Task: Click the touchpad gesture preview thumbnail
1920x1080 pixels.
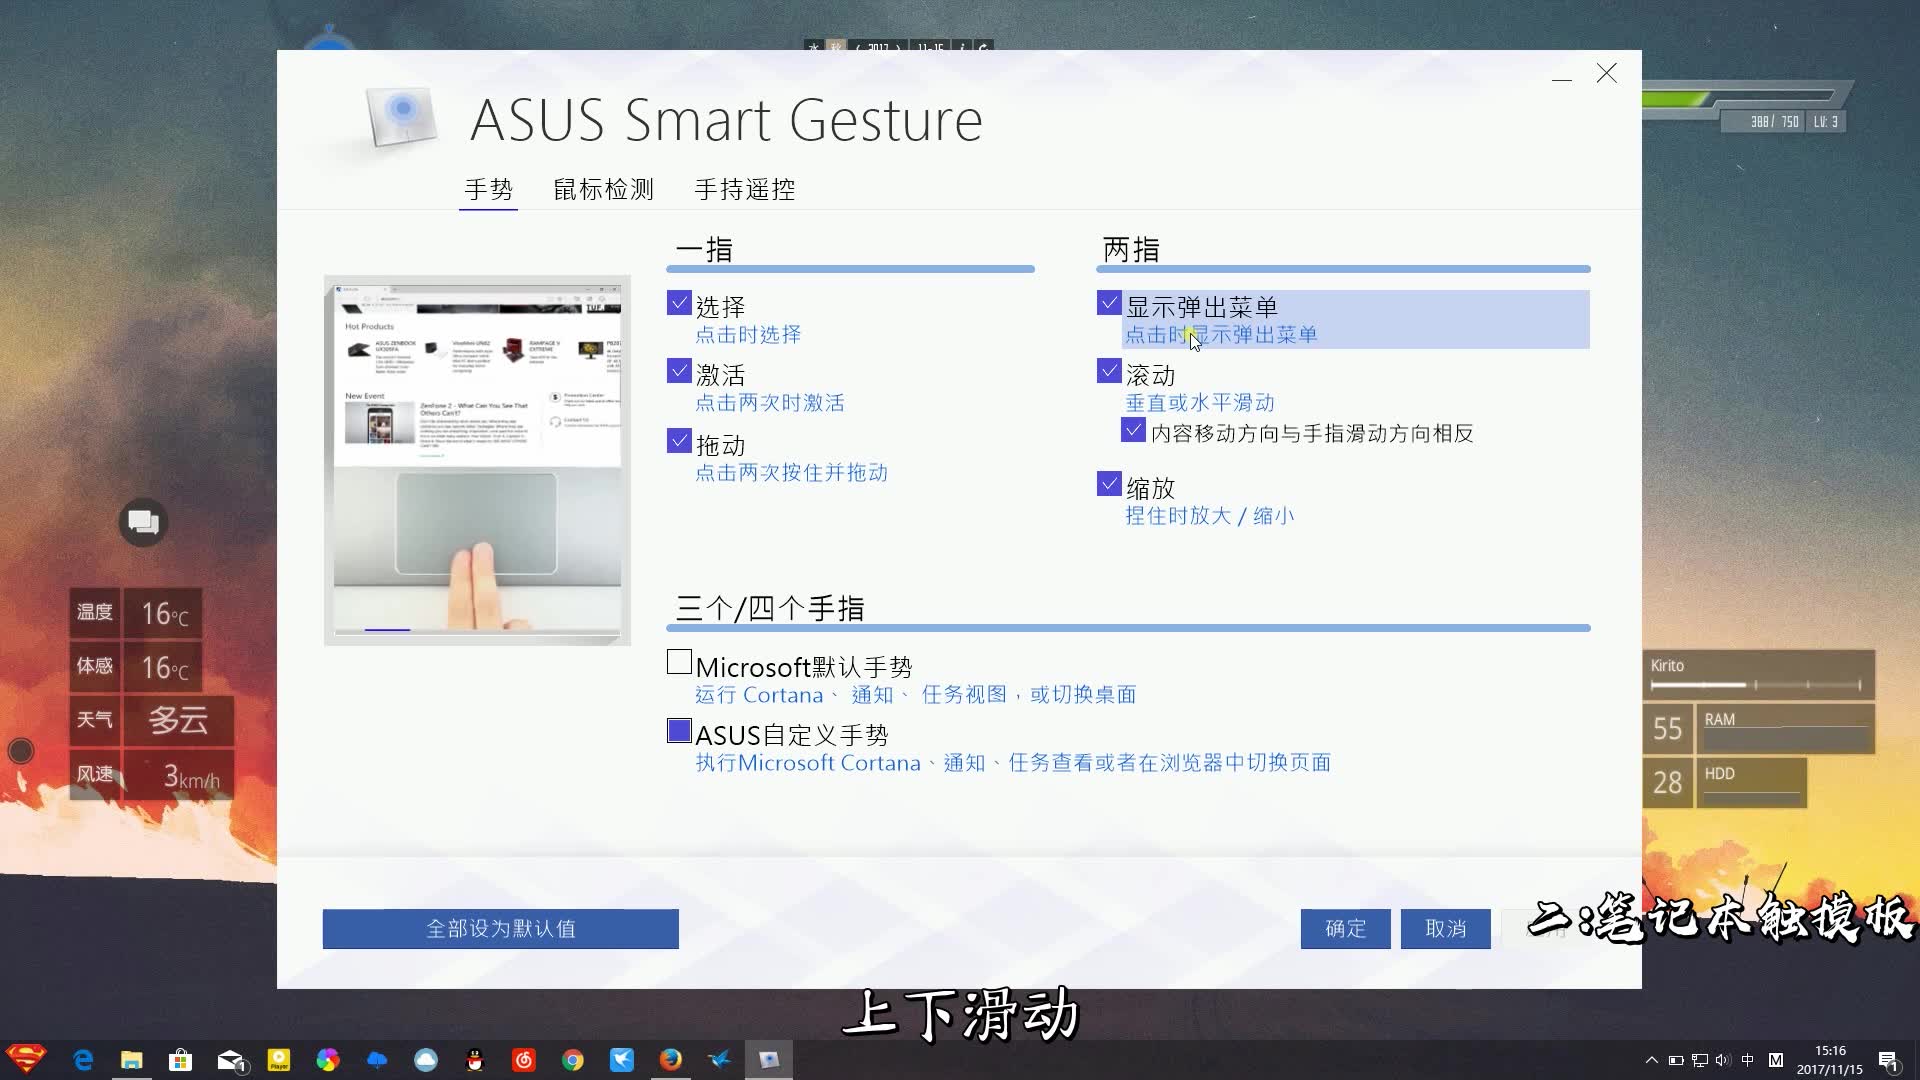Action: (477, 460)
